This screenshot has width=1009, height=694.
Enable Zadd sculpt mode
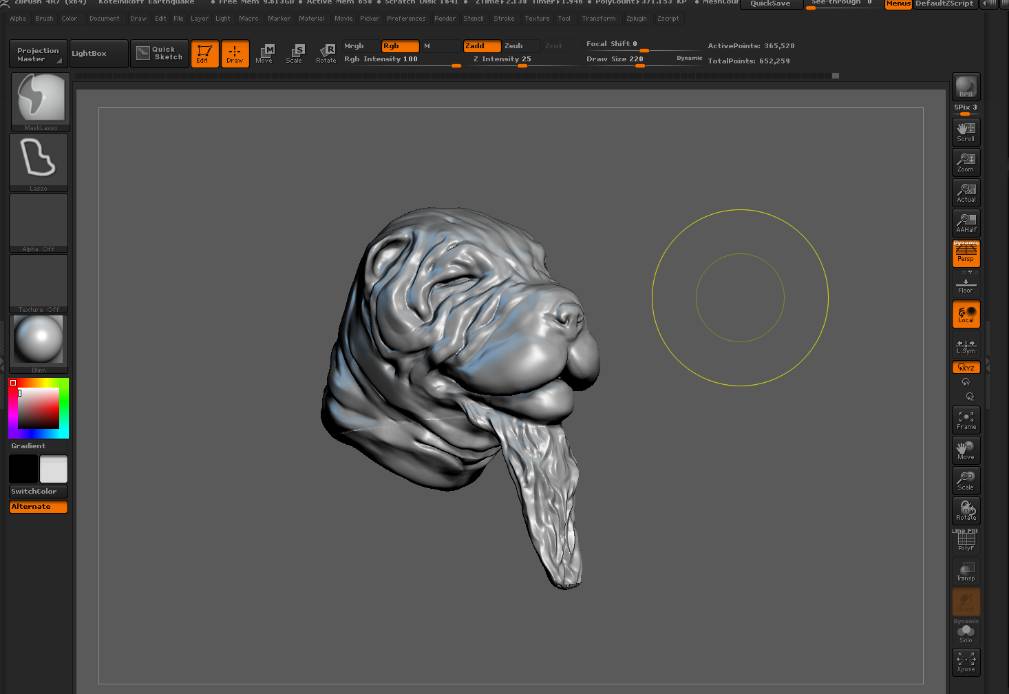pos(482,46)
